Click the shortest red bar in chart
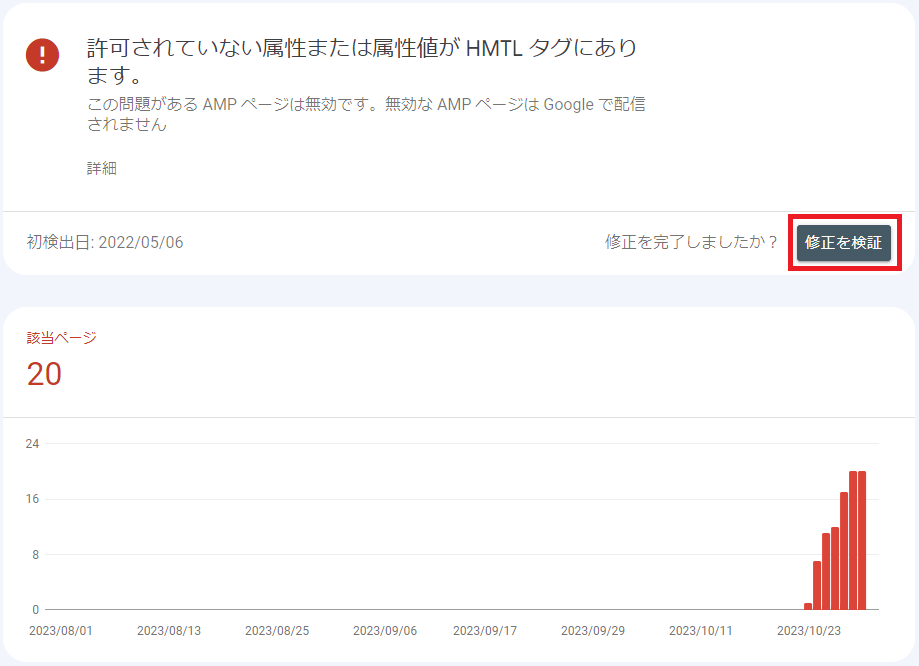The height and width of the screenshot is (666, 919). [x=808, y=606]
